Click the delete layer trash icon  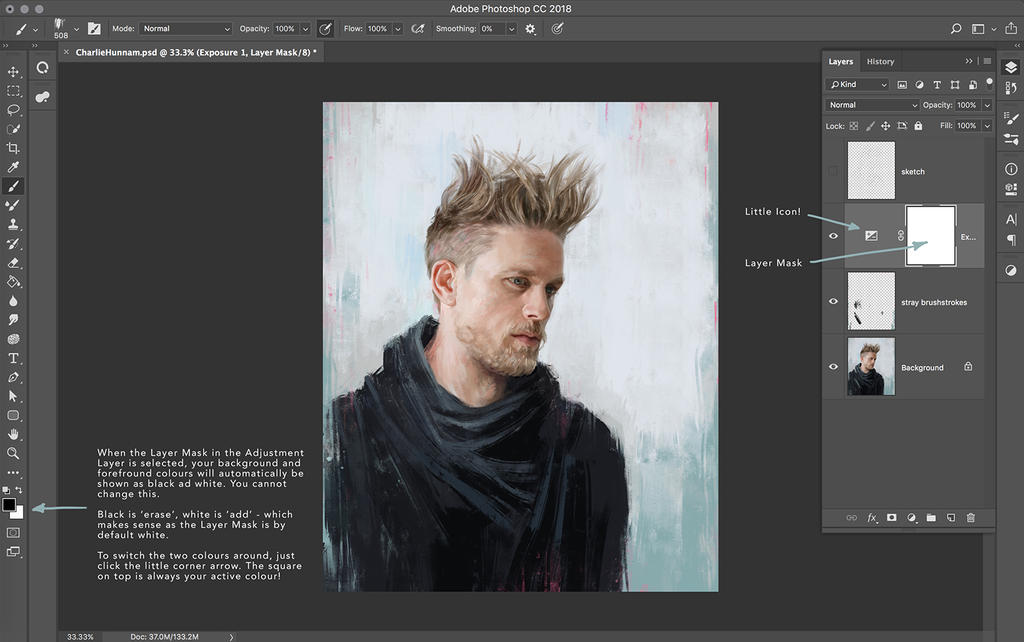(x=970, y=518)
